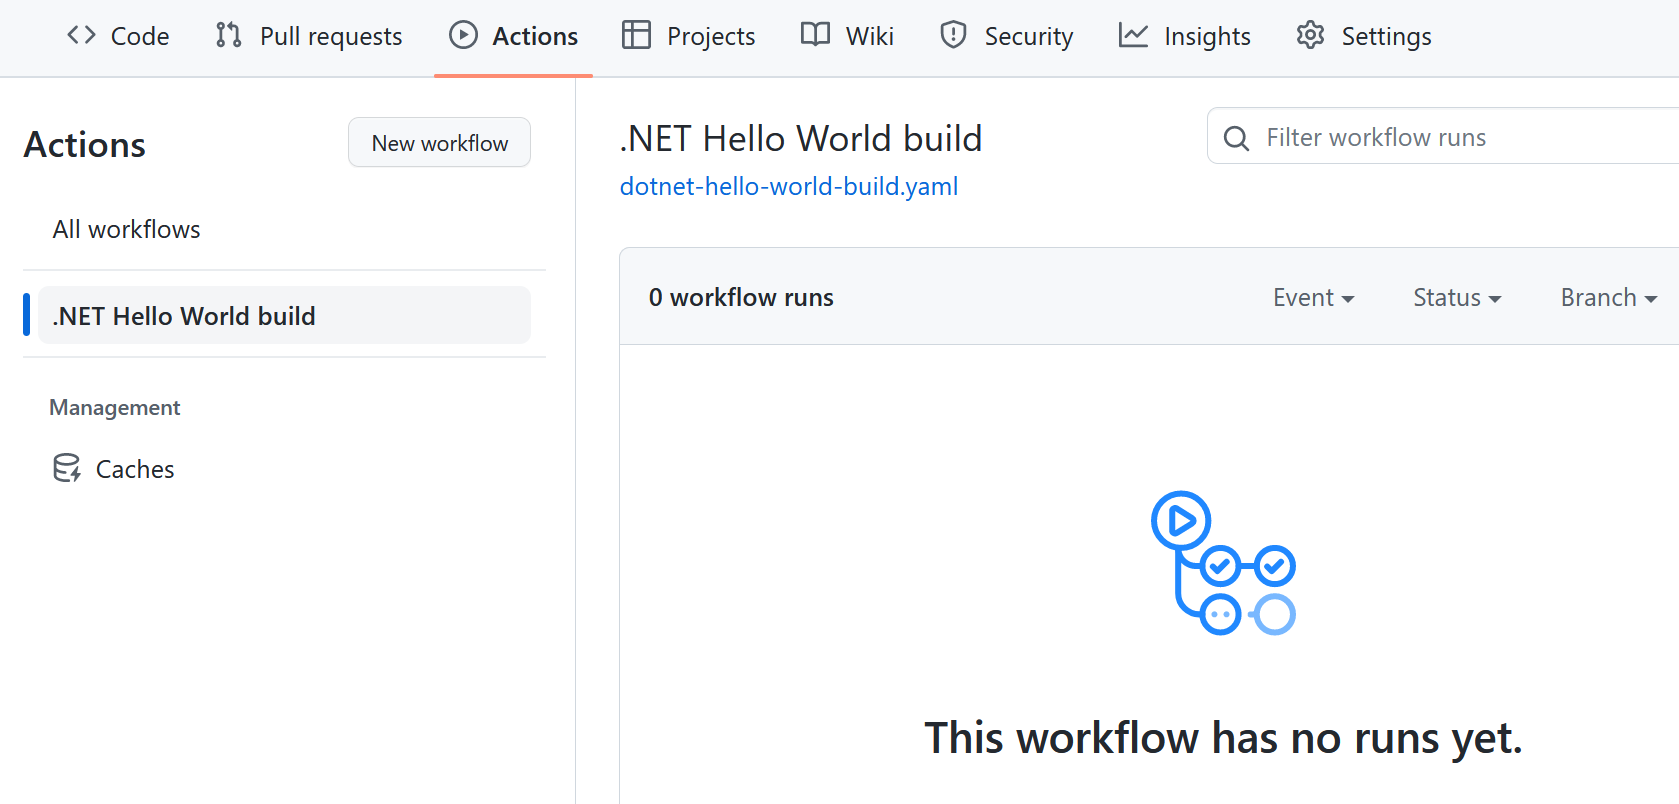Open repository Settings tab

pyautogui.click(x=1364, y=36)
